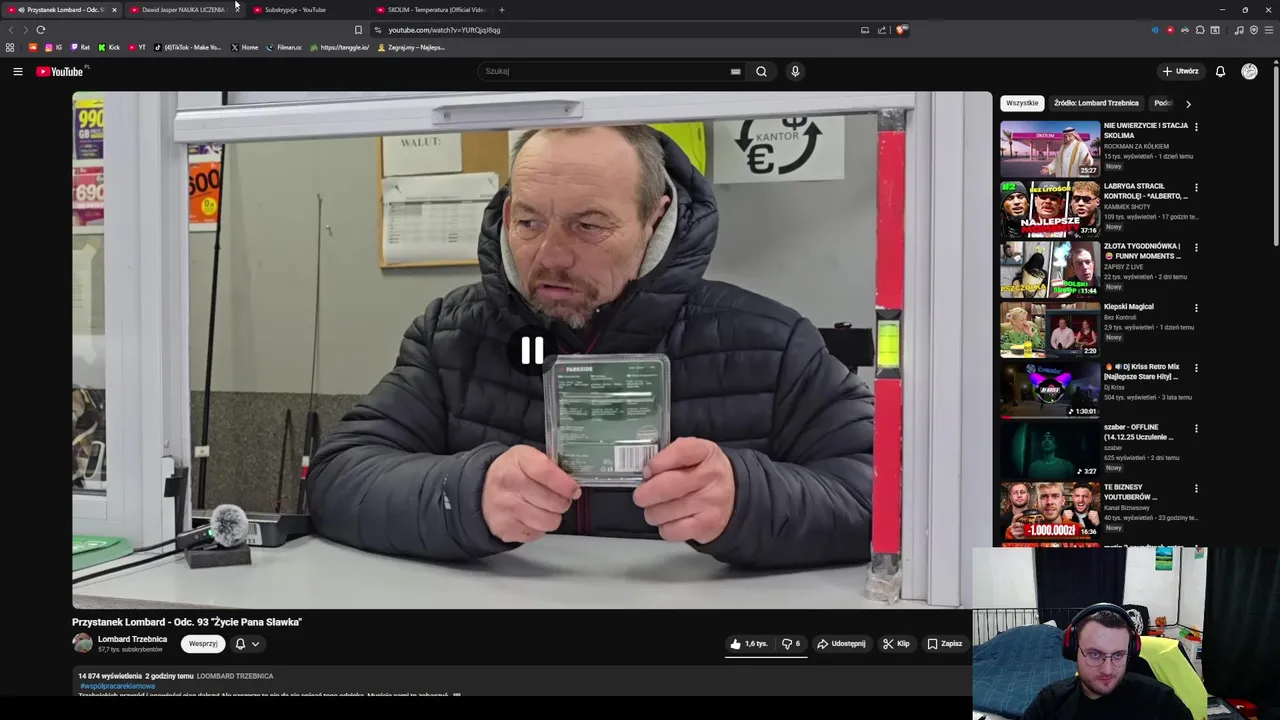
Task: Open options menu for szaber - OFFLINE video
Action: tap(1196, 428)
